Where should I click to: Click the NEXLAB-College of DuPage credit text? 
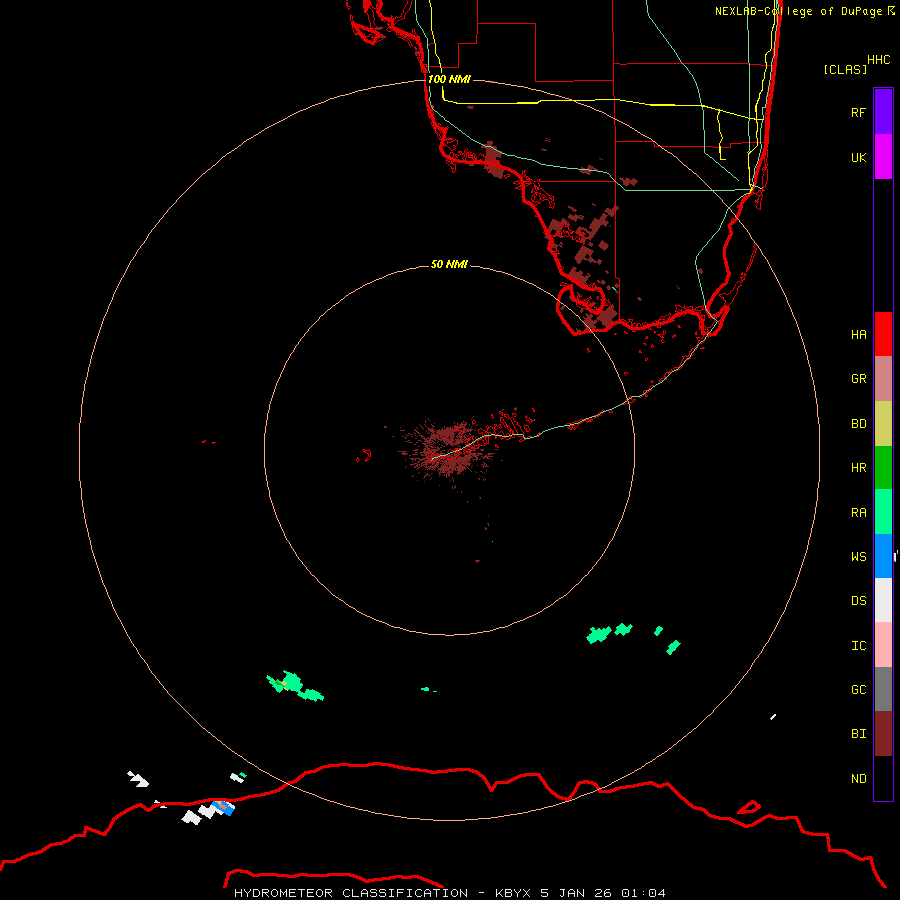(x=804, y=11)
